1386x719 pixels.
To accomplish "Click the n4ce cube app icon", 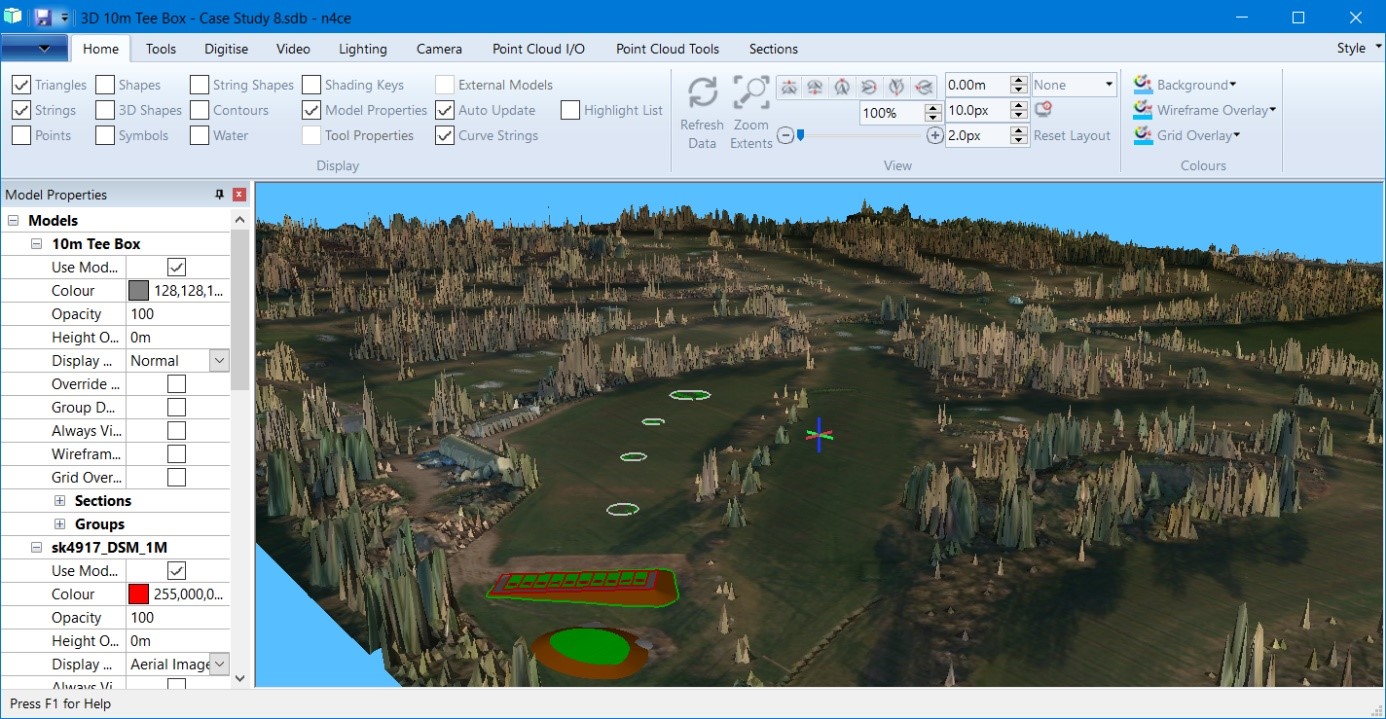I will coord(12,17).
